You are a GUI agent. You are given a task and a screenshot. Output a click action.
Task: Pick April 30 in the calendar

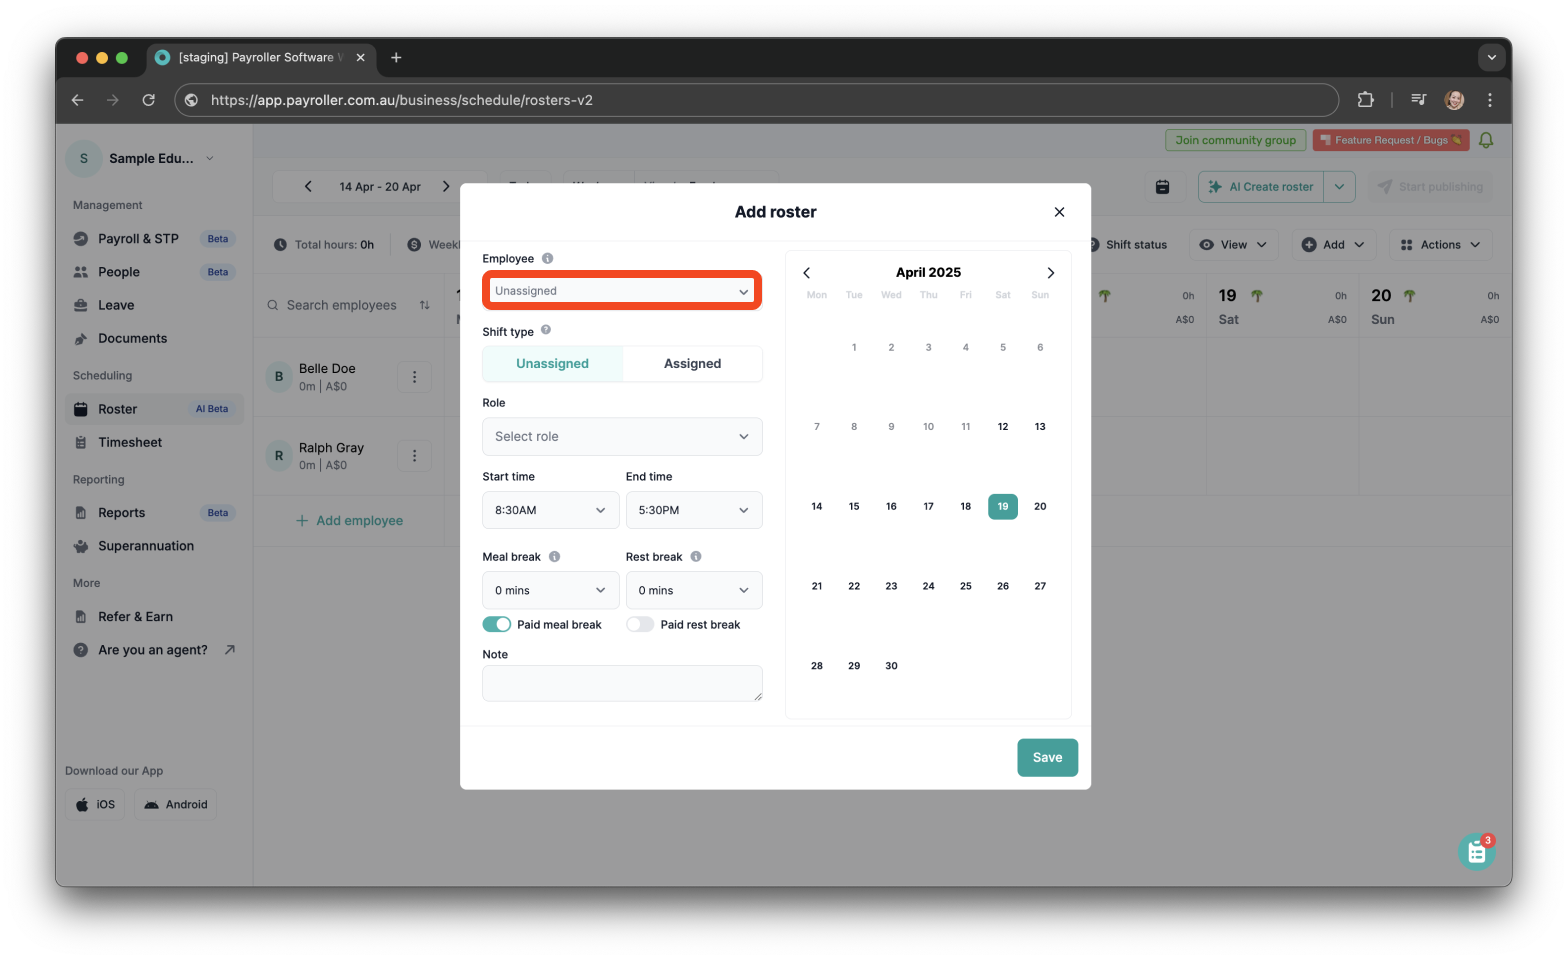coord(891,666)
